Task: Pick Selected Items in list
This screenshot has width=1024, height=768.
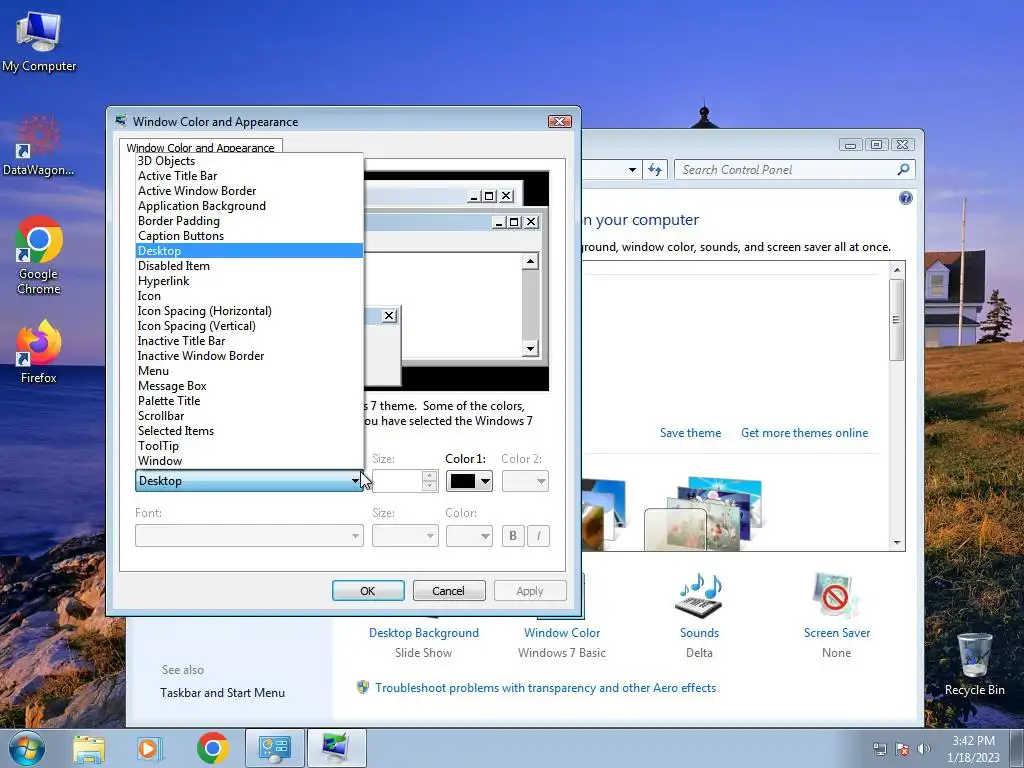Action: [x=249, y=431]
